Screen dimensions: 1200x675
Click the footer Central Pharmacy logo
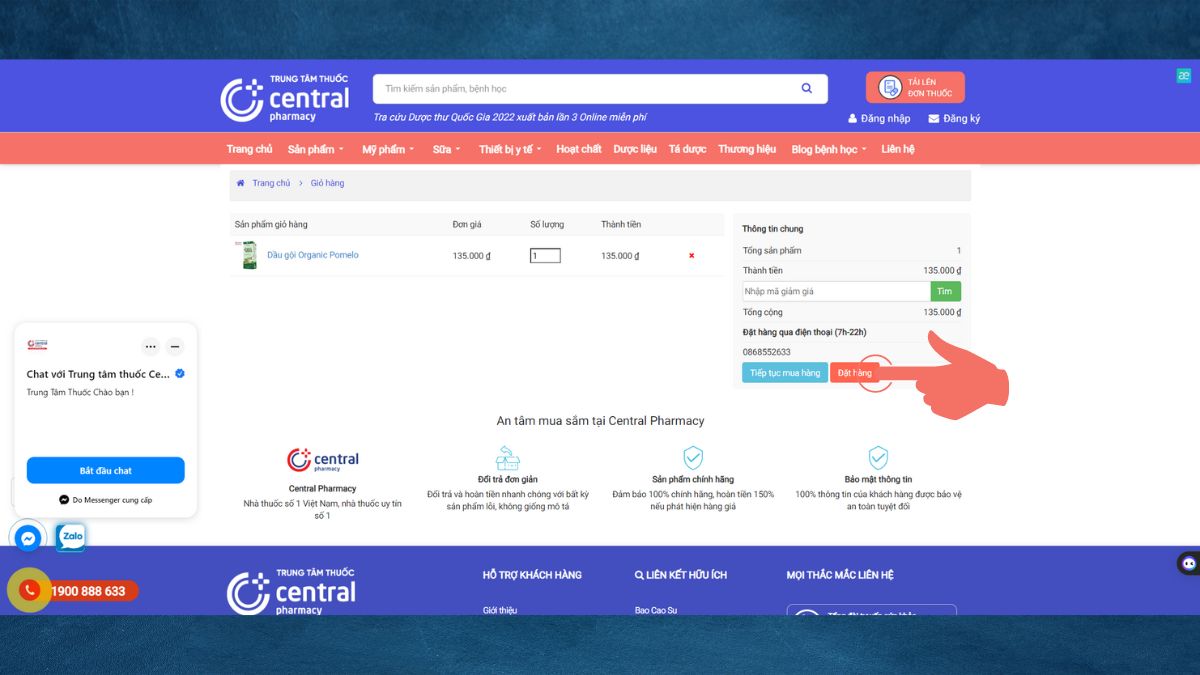point(291,592)
